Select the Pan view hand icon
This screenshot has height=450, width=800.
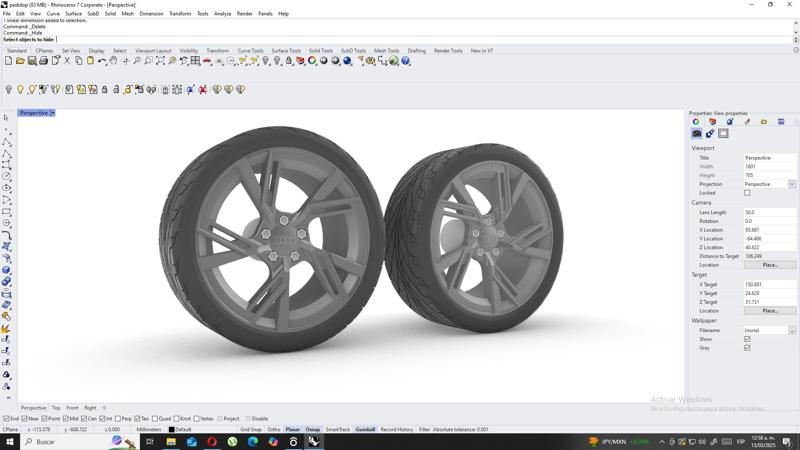pyautogui.click(x=113, y=61)
